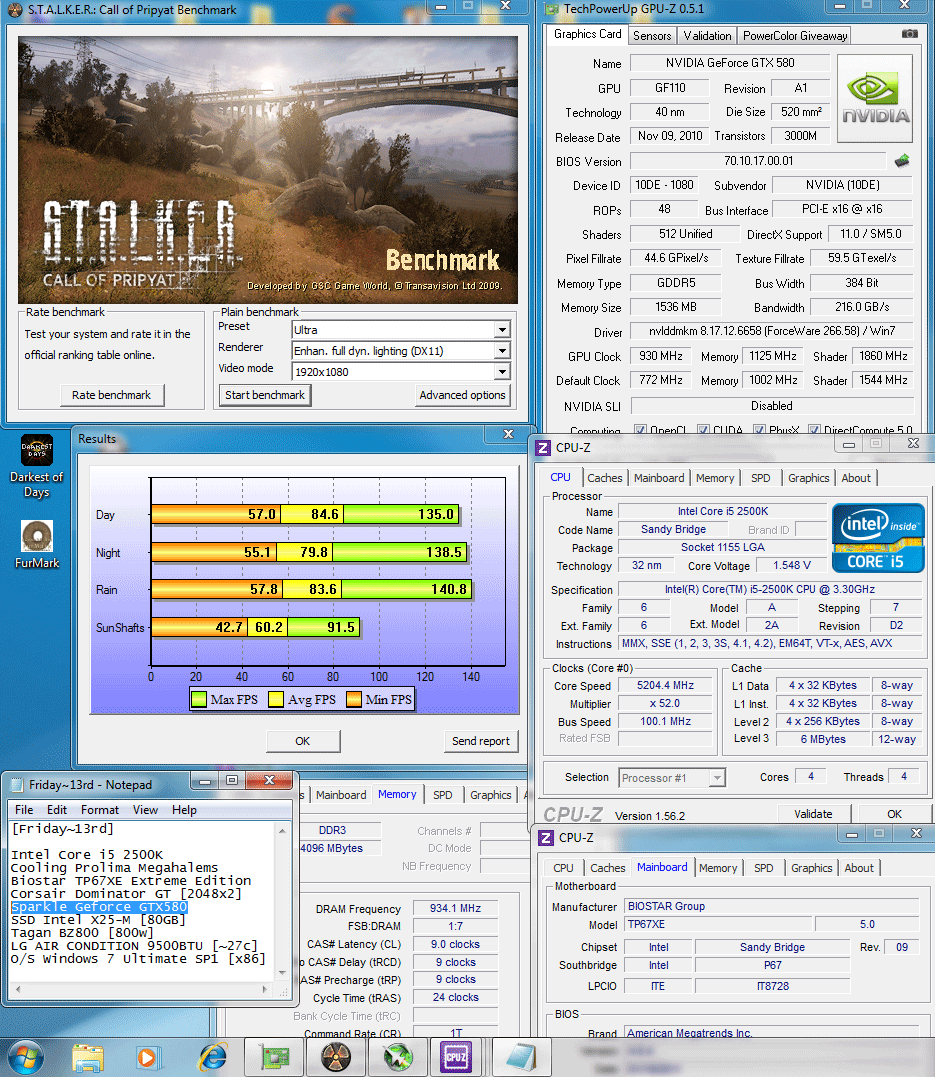The width and height of the screenshot is (935, 1077).
Task: Toggle the OpenCL checkbox in GPU-Z
Action: 640,430
